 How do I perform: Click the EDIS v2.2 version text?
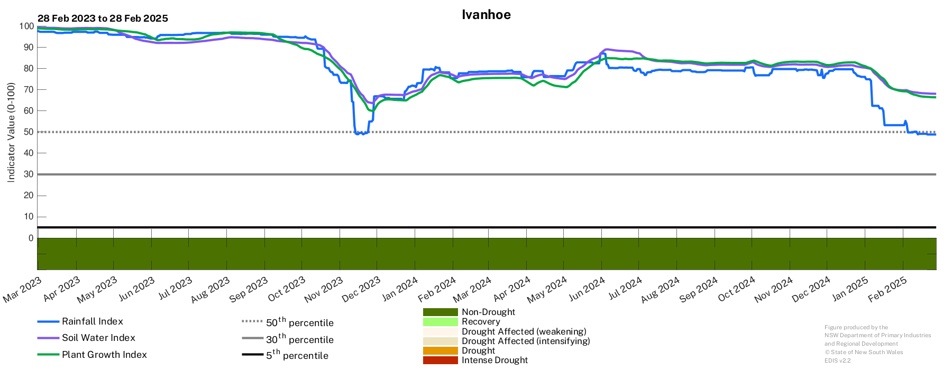[x=837, y=360]
